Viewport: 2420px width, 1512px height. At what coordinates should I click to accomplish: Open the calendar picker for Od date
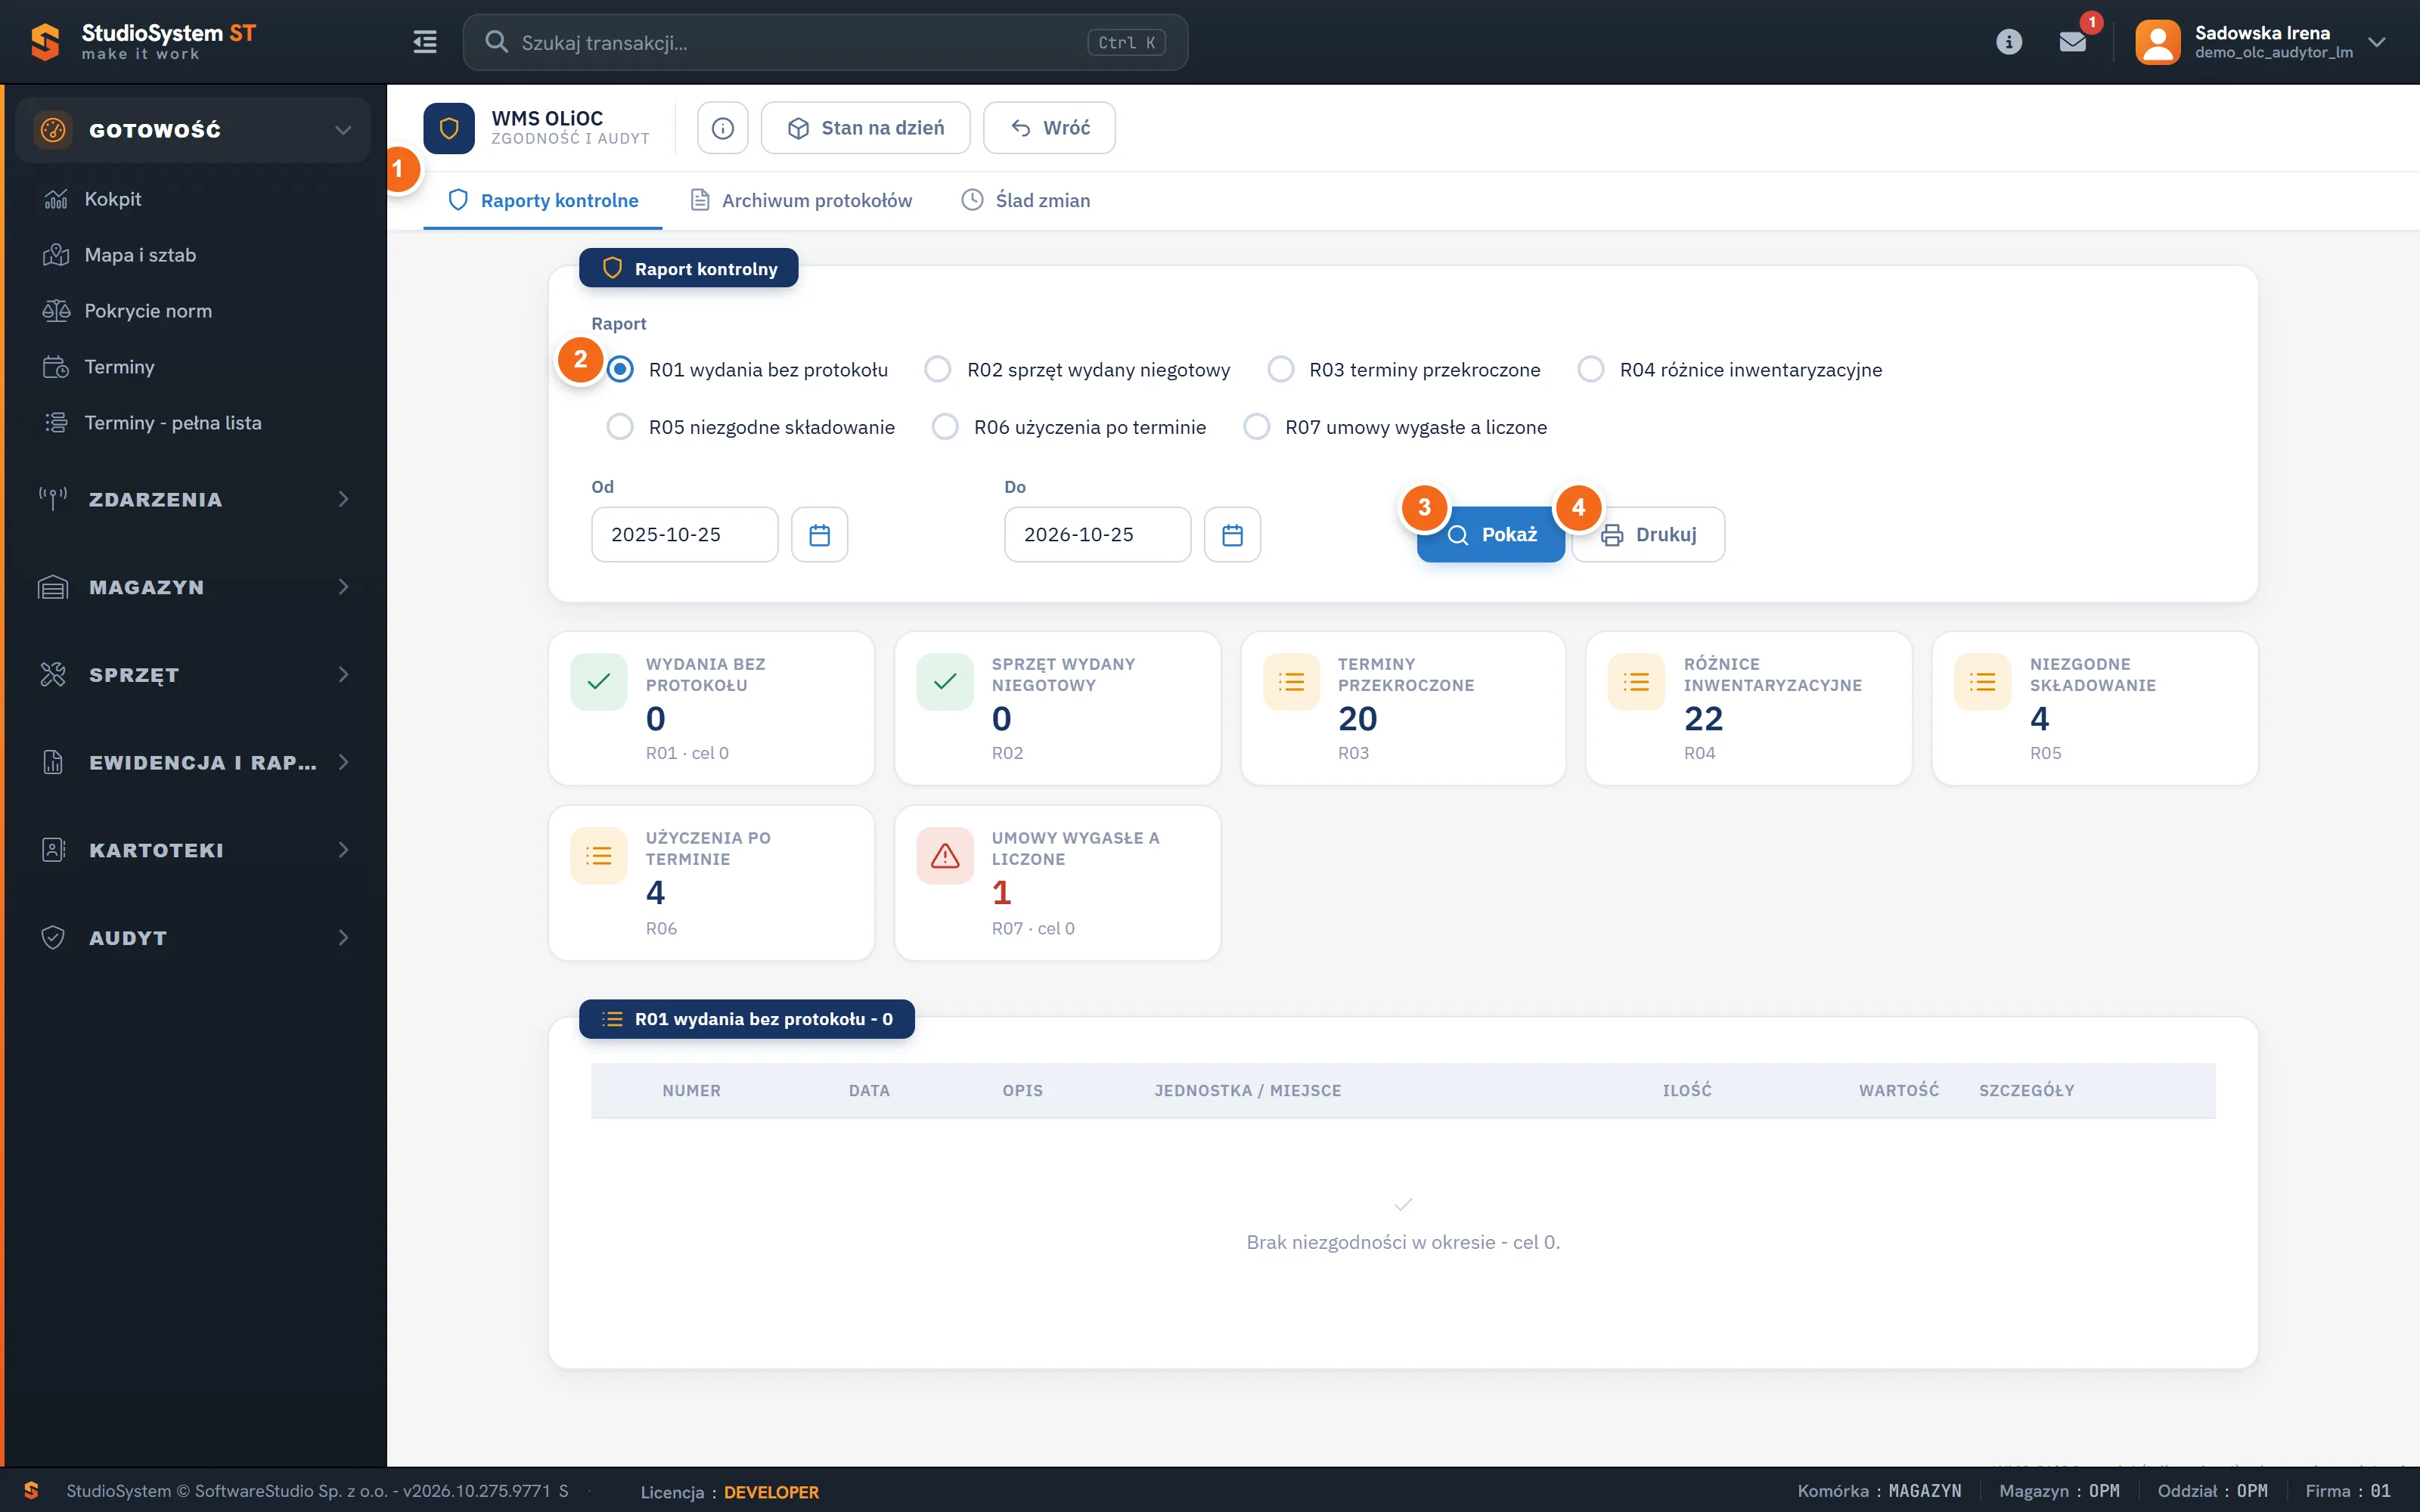coord(819,535)
